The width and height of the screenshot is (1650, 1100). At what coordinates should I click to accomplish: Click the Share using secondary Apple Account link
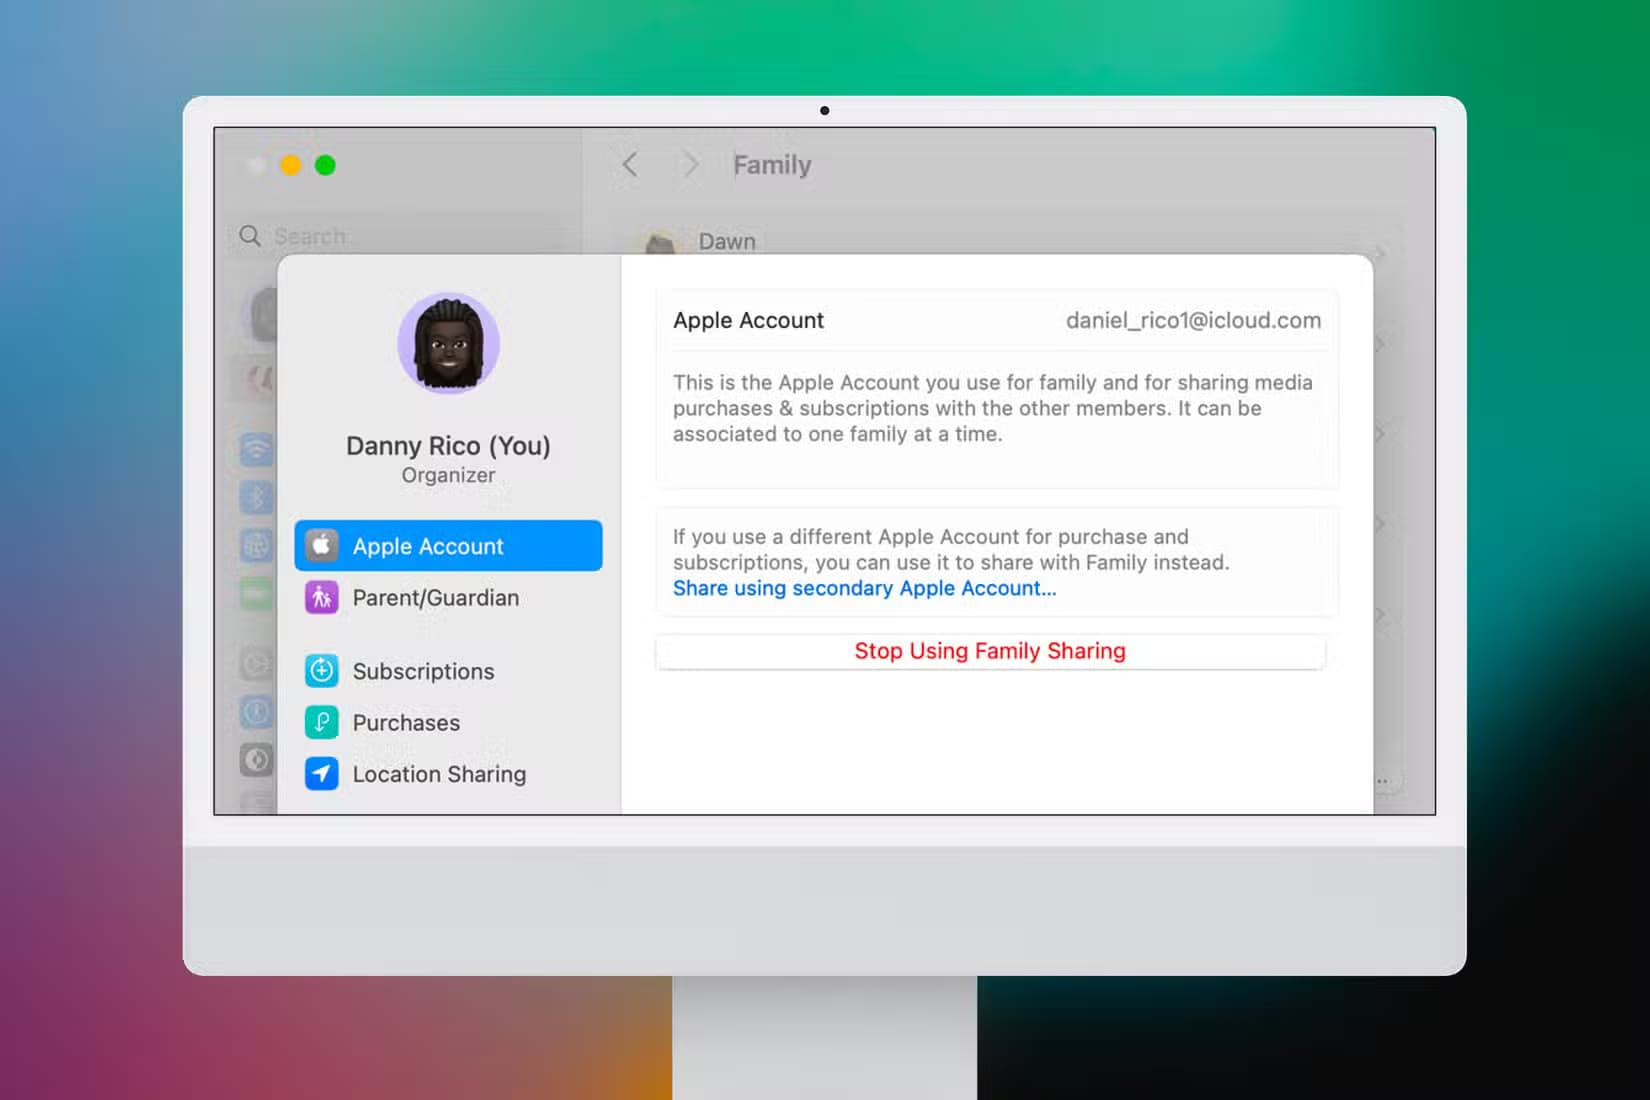coord(864,588)
